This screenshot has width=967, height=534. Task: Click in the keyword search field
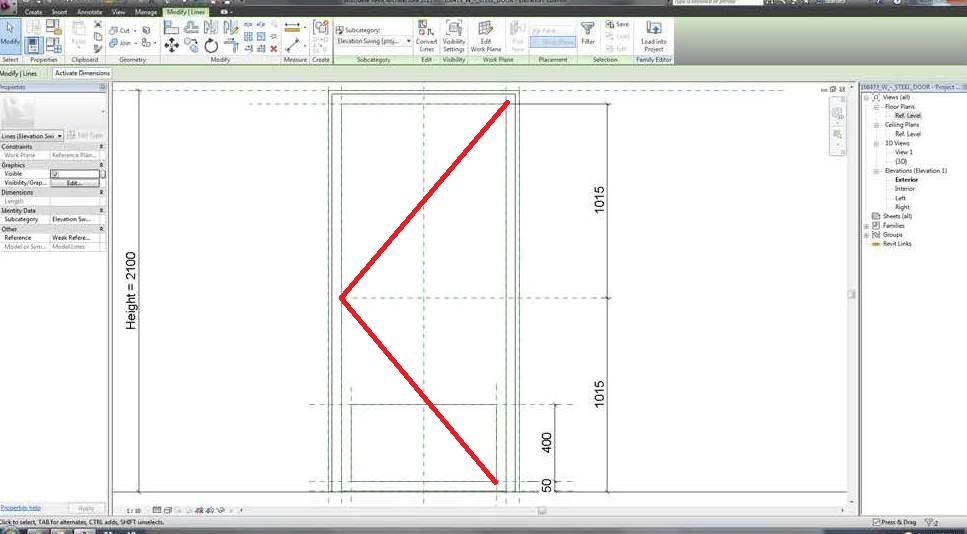pyautogui.click(x=718, y=2)
